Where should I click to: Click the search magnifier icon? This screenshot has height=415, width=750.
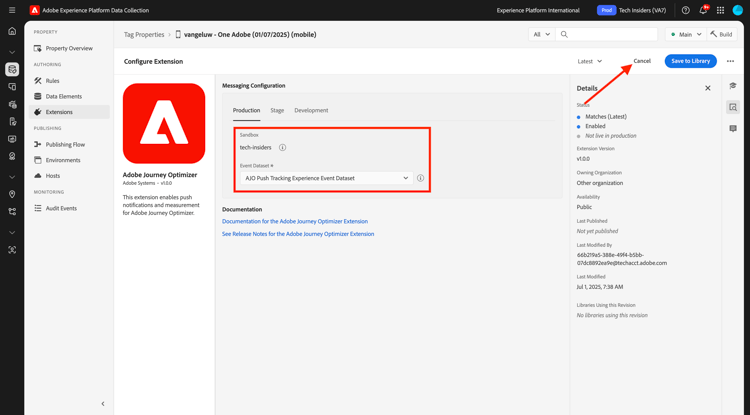pyautogui.click(x=564, y=34)
